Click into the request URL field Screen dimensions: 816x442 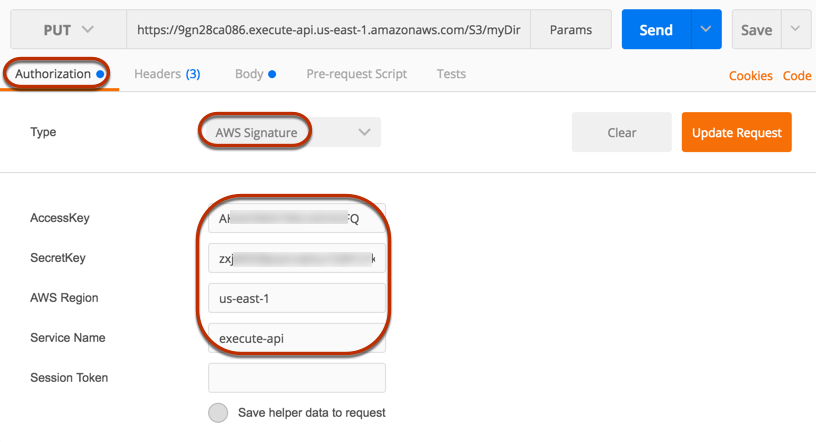pos(328,30)
